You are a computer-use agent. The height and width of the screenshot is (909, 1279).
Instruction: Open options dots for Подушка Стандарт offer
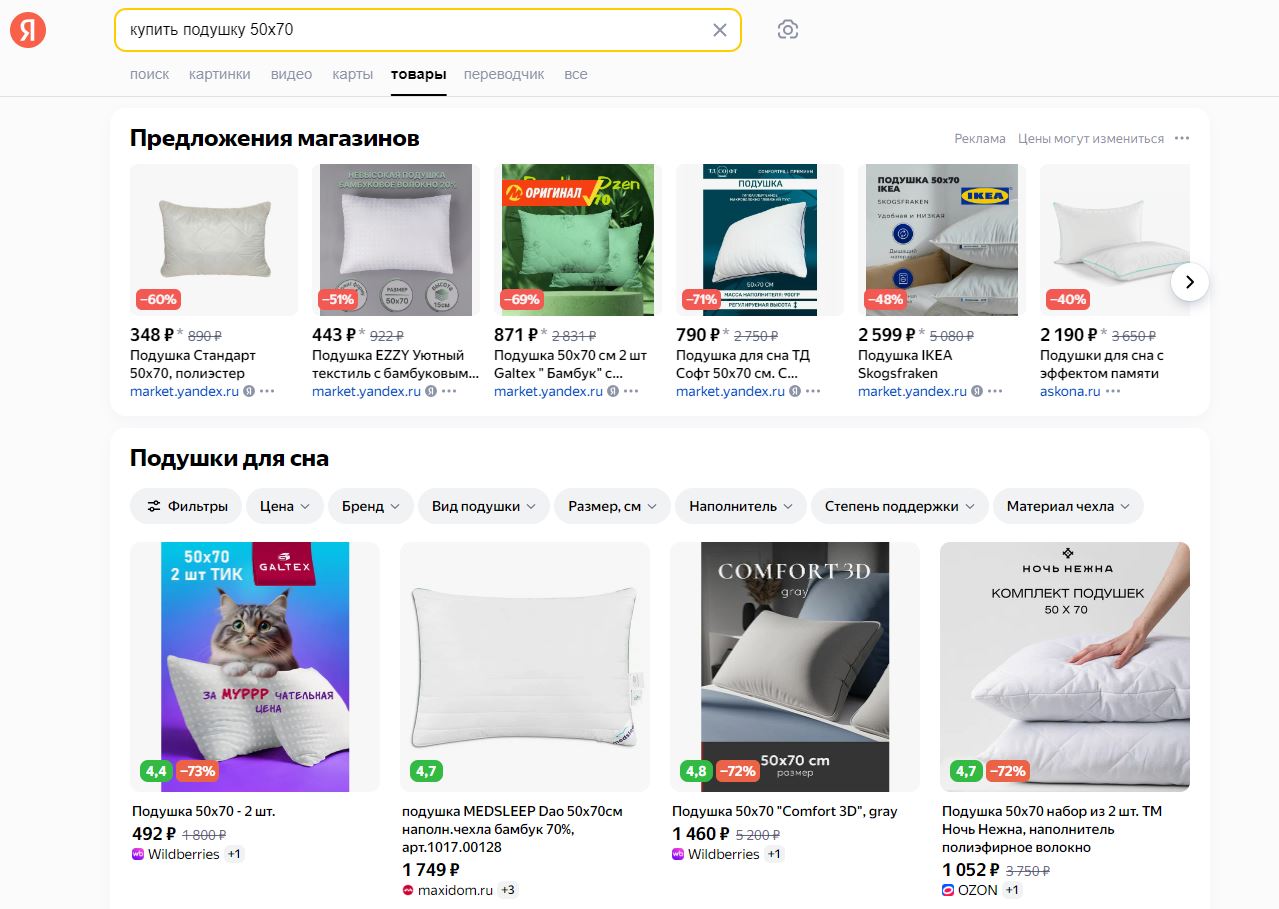267,391
